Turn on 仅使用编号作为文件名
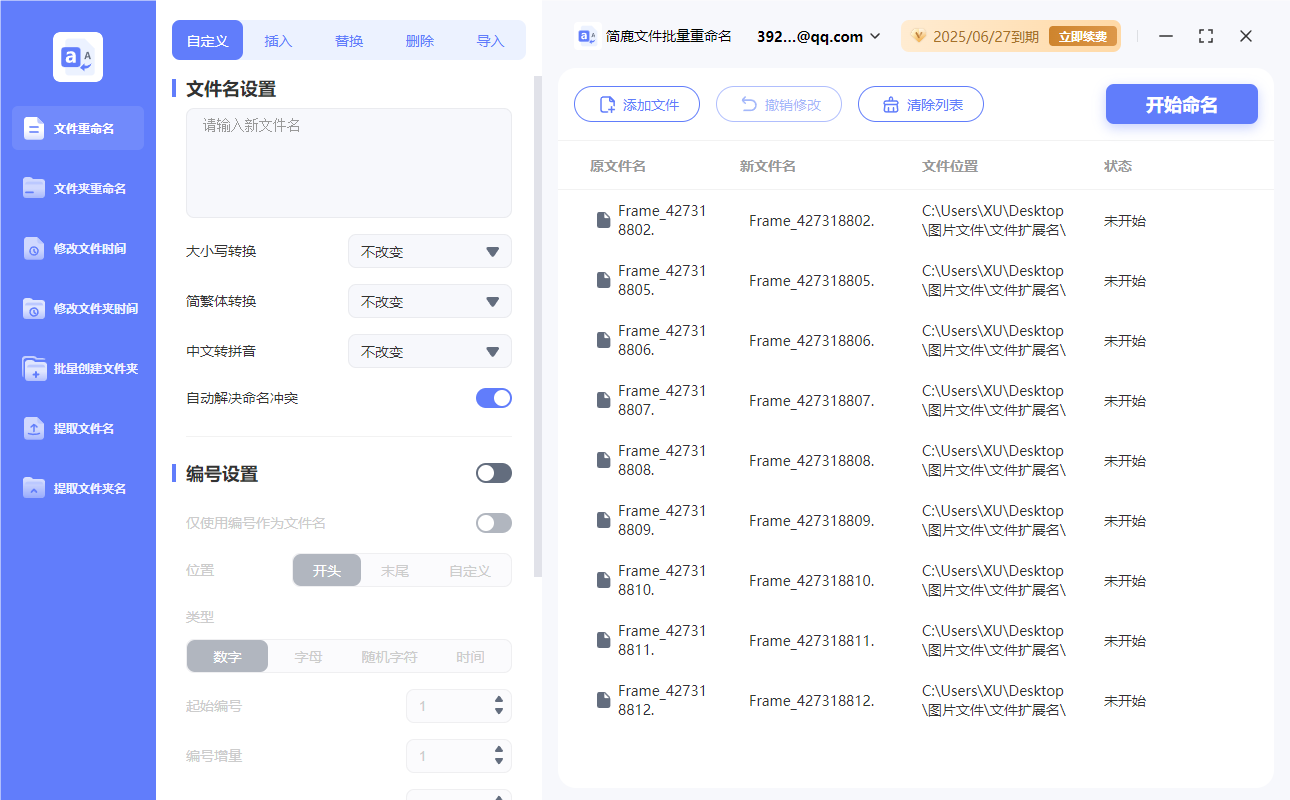The width and height of the screenshot is (1290, 800). click(493, 522)
